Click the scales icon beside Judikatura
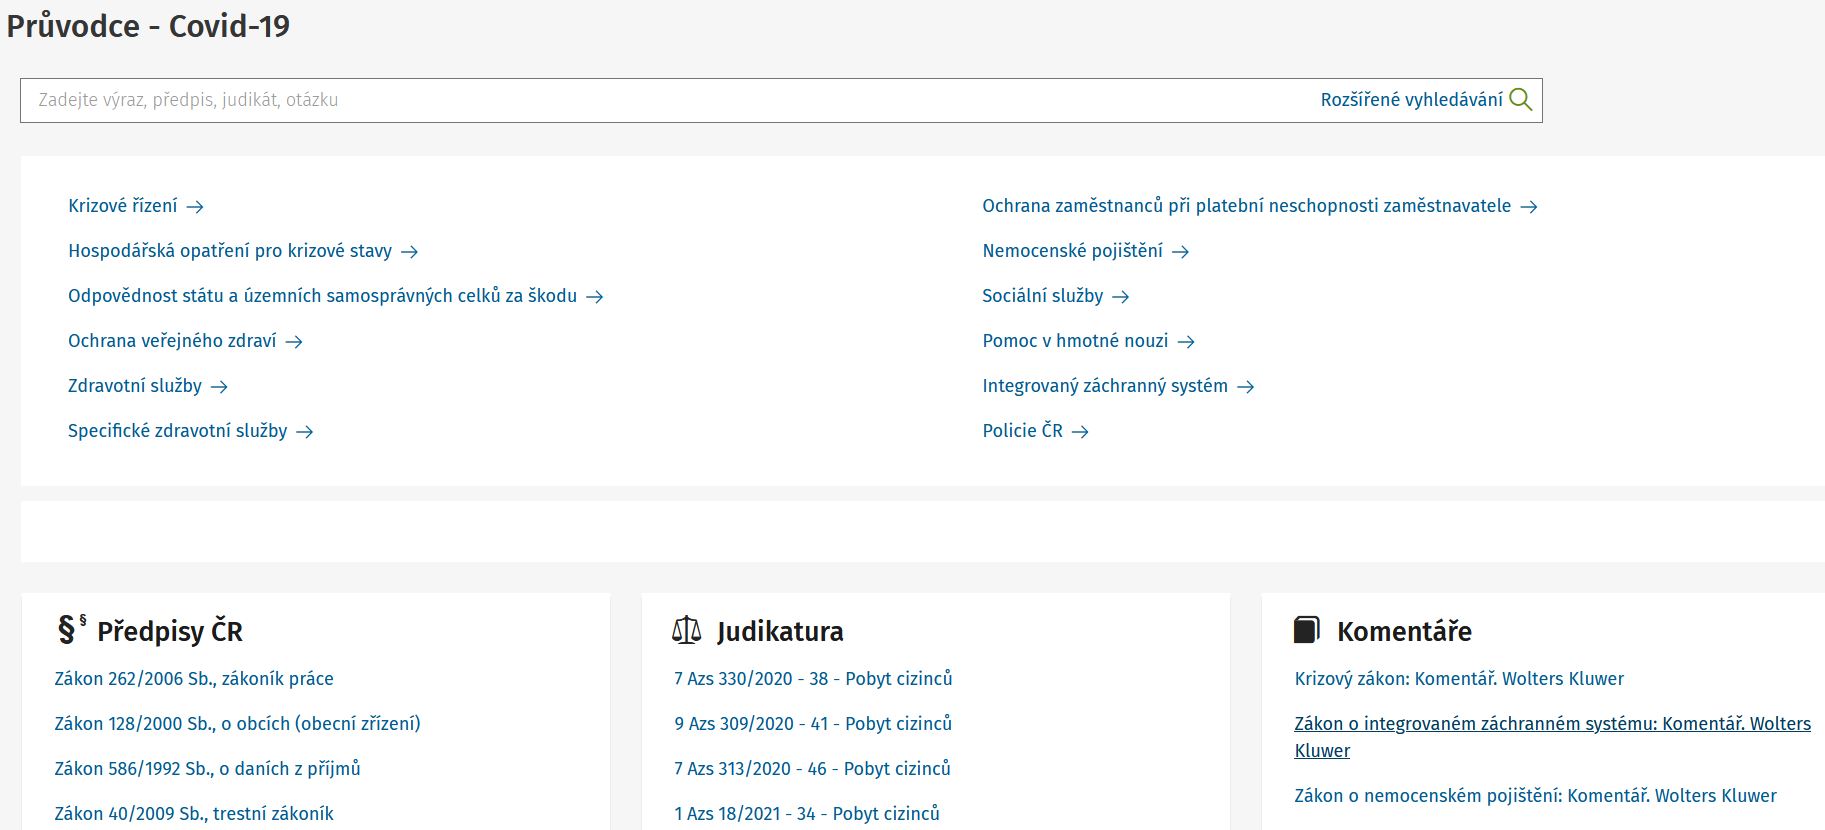 [x=687, y=630]
